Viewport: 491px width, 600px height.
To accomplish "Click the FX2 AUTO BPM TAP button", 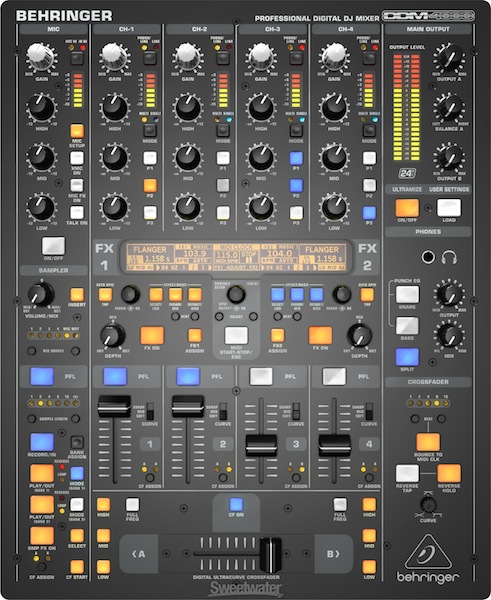I will click(367, 295).
